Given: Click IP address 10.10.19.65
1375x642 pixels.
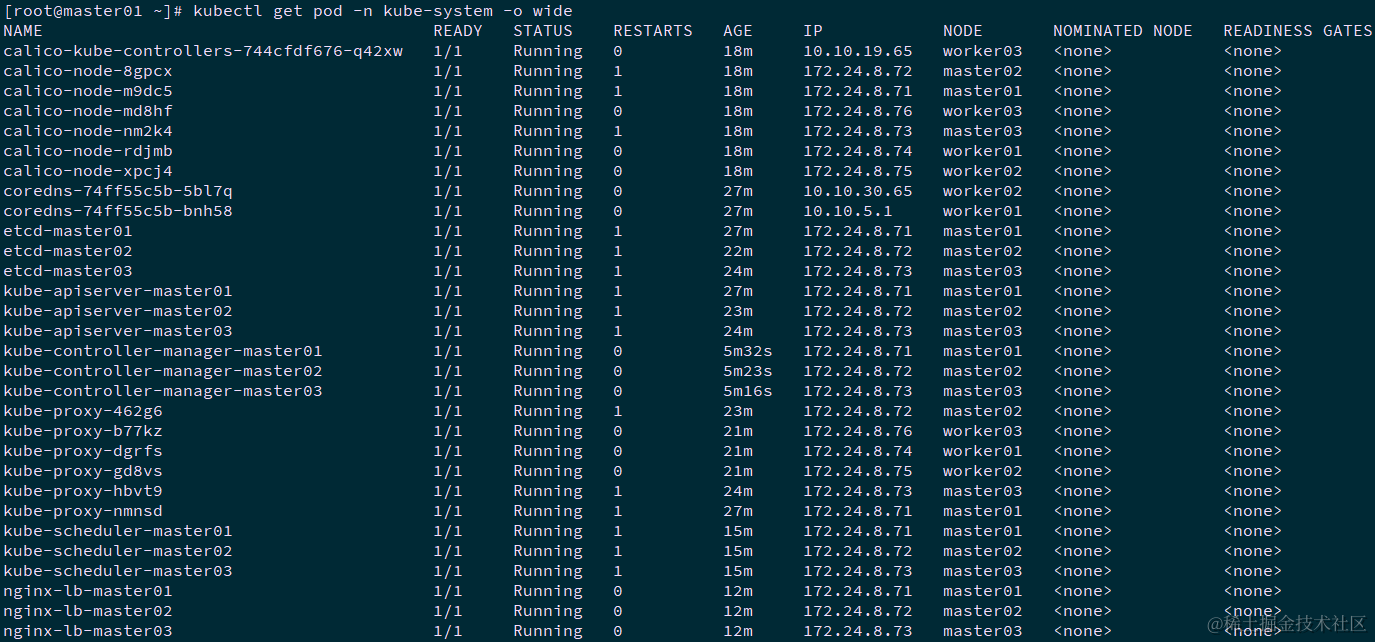Looking at the screenshot, I should tap(858, 51).
